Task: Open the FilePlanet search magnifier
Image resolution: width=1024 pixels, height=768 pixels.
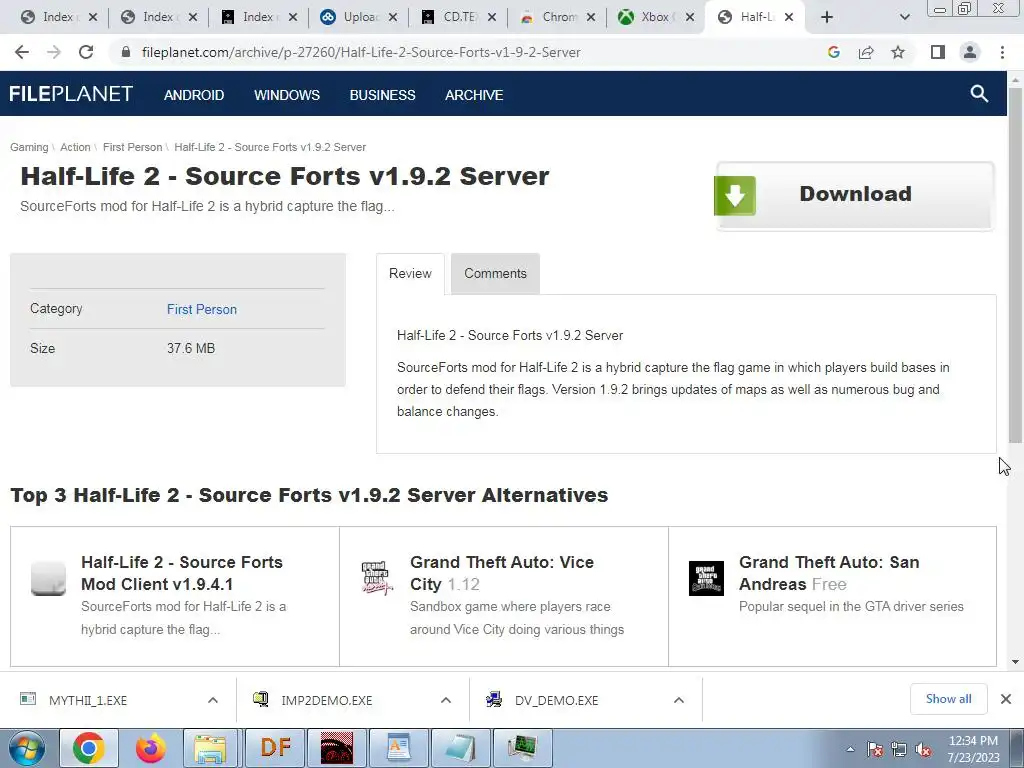Action: click(x=979, y=94)
